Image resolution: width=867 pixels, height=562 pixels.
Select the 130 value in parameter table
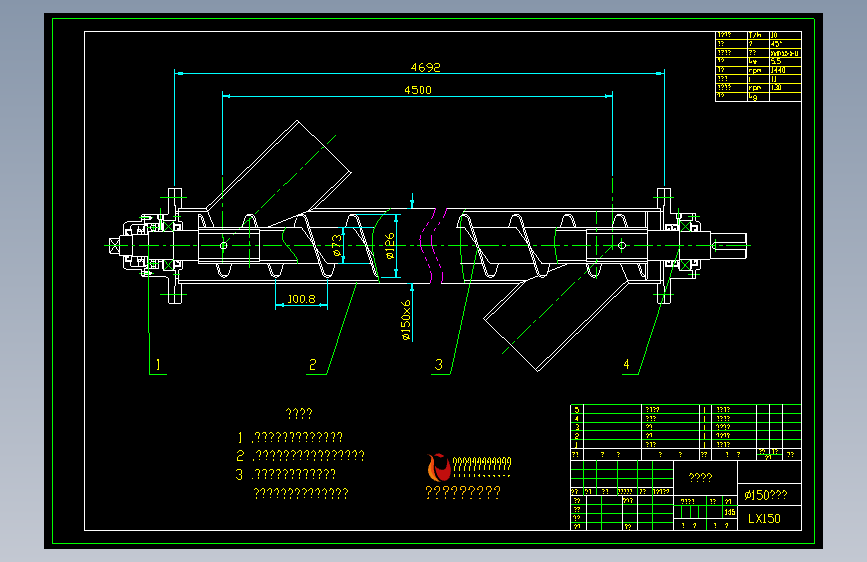tap(776, 87)
